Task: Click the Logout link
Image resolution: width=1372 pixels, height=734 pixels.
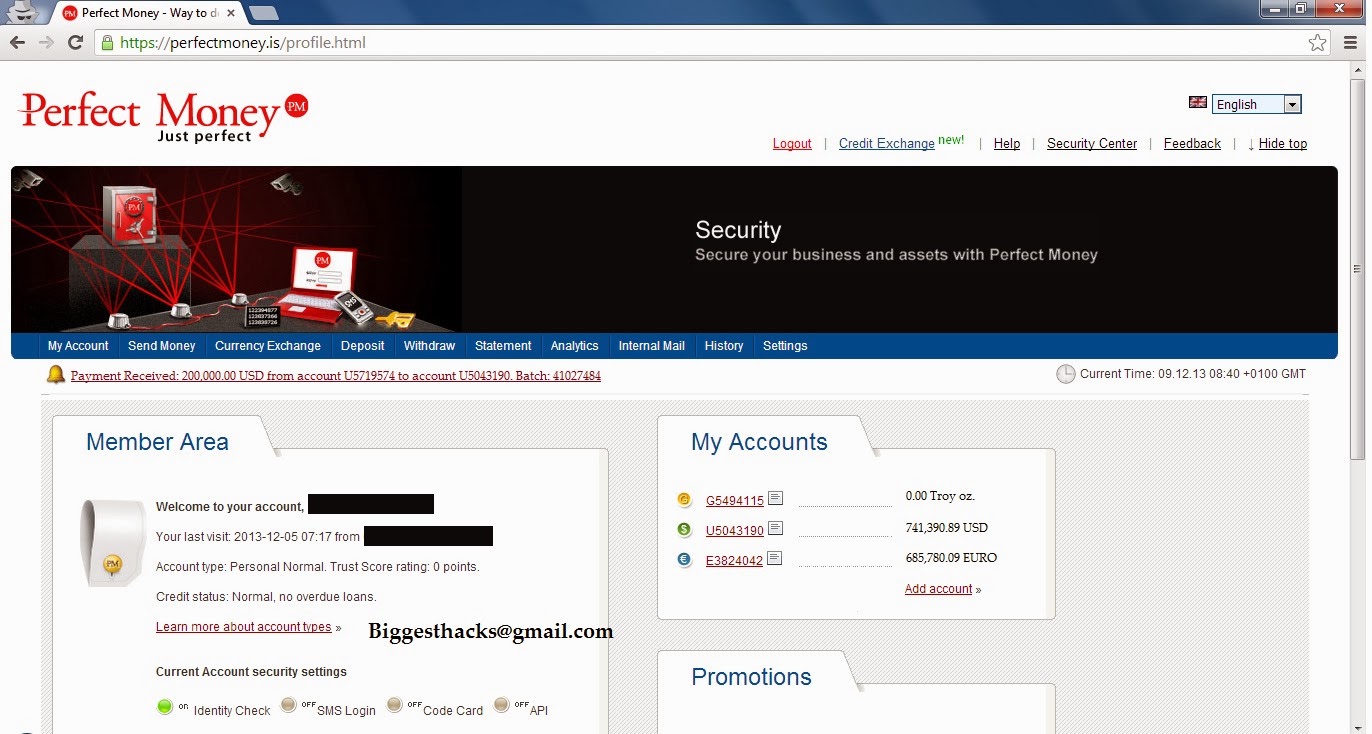Action: click(792, 144)
